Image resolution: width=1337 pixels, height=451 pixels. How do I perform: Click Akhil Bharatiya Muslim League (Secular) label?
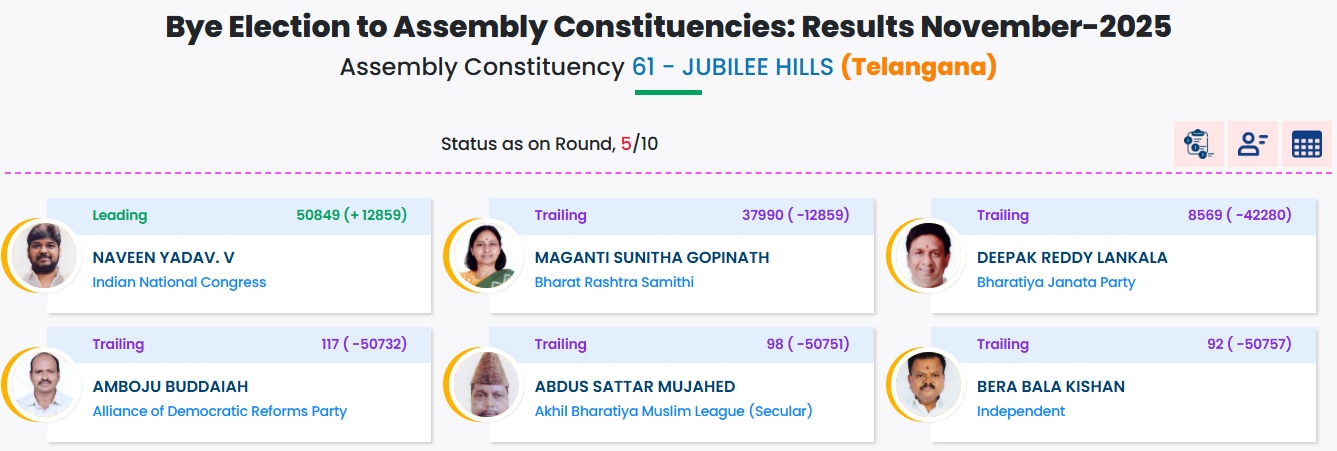click(x=673, y=411)
